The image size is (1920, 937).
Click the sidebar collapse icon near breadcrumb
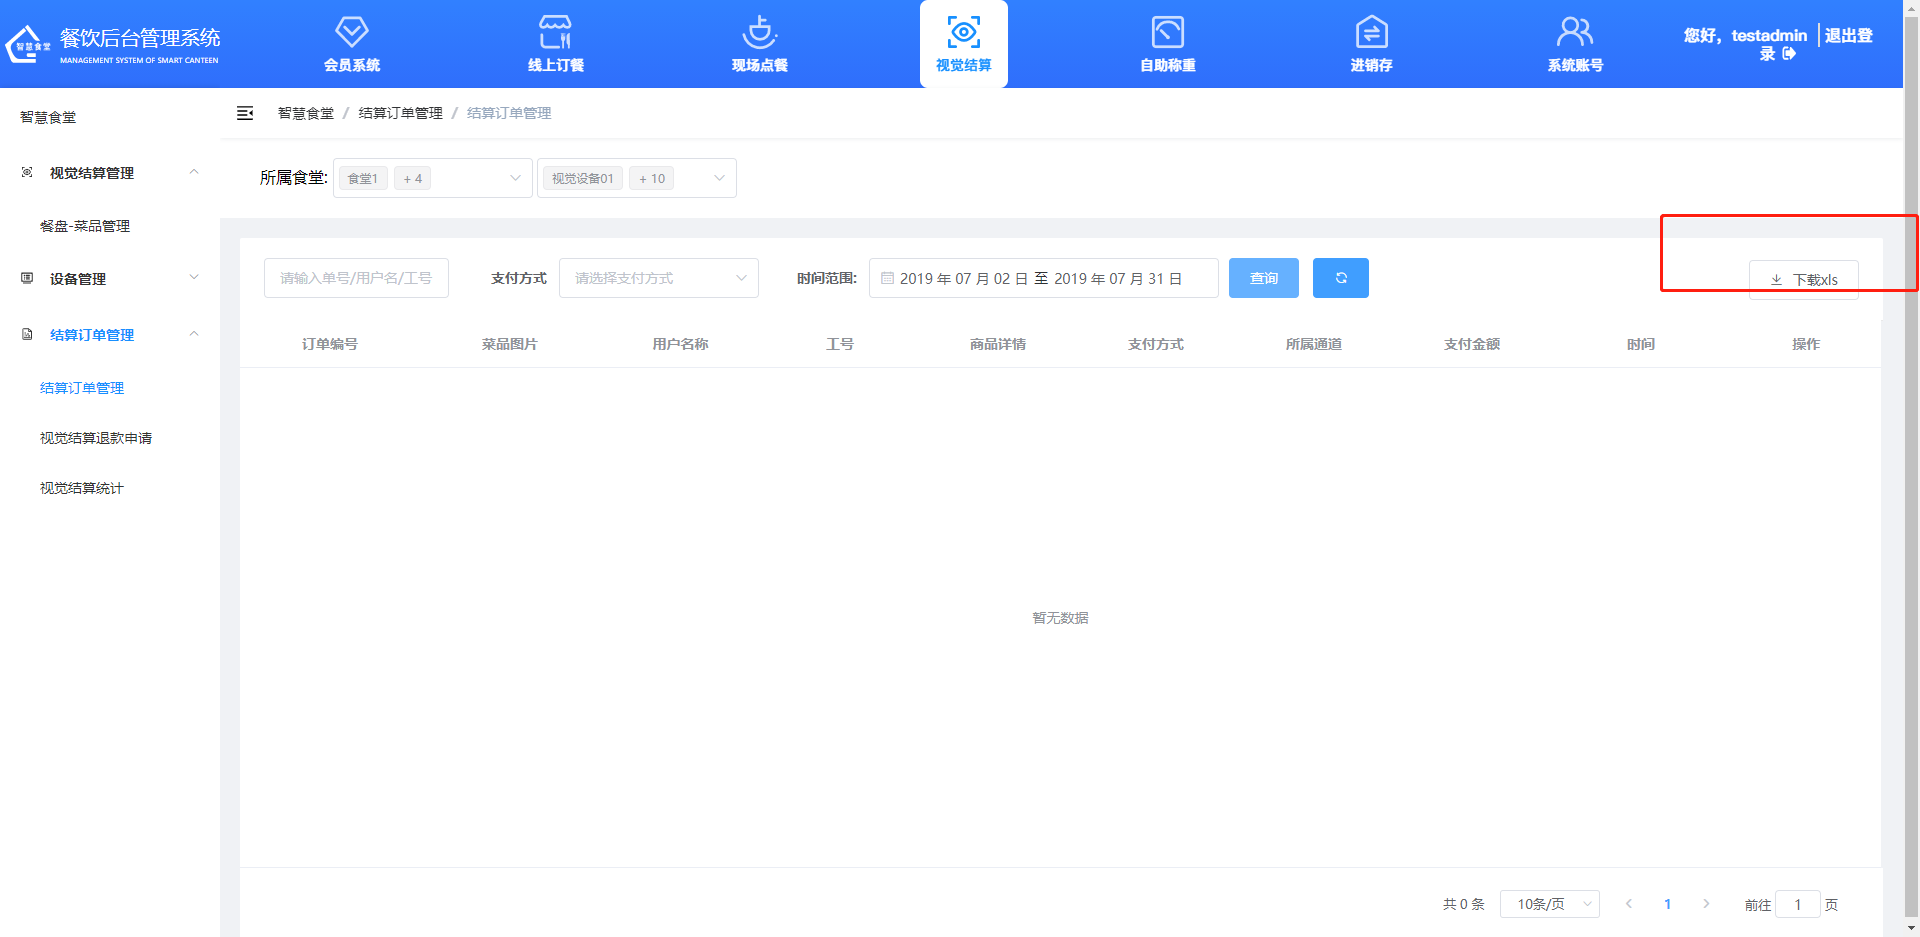pos(245,113)
